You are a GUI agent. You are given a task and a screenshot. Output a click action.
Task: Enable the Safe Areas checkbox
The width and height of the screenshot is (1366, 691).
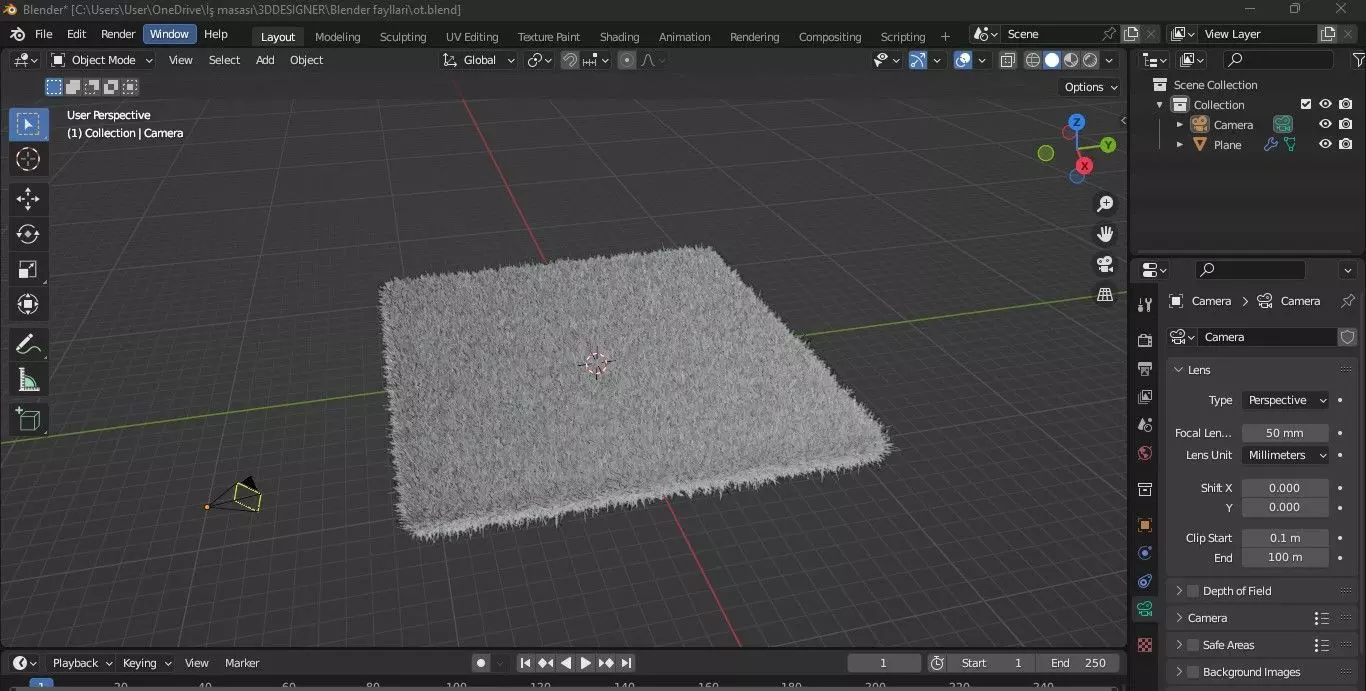1192,645
